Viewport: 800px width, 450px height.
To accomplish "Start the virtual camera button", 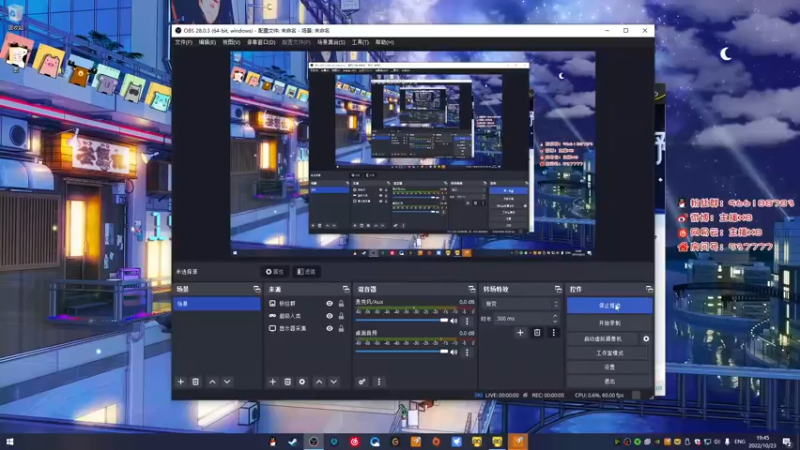I will coord(603,339).
